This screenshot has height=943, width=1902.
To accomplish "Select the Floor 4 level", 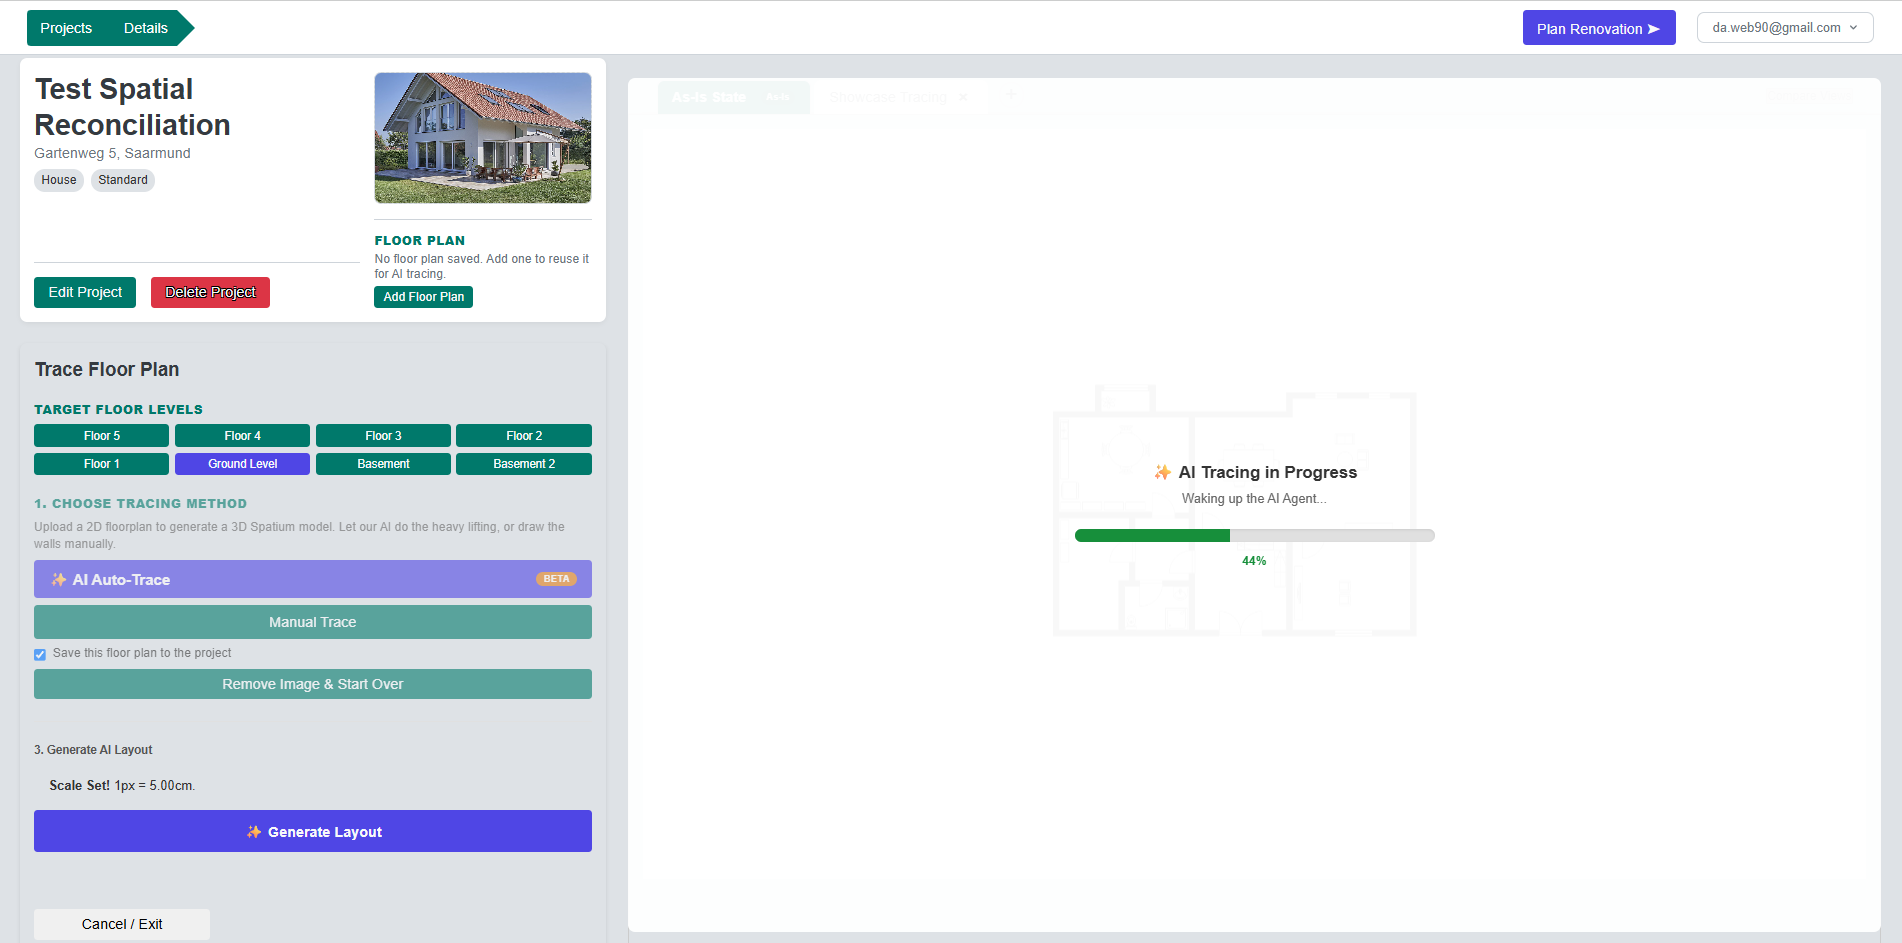I will (242, 436).
